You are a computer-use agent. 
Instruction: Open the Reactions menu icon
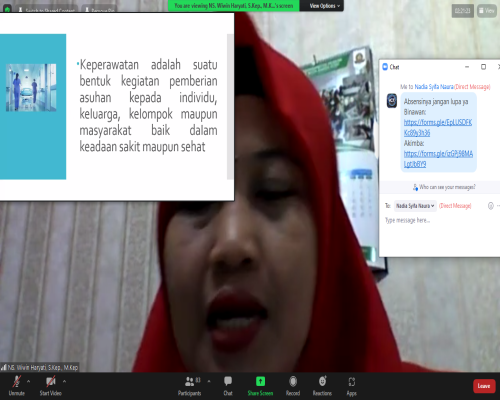click(322, 381)
